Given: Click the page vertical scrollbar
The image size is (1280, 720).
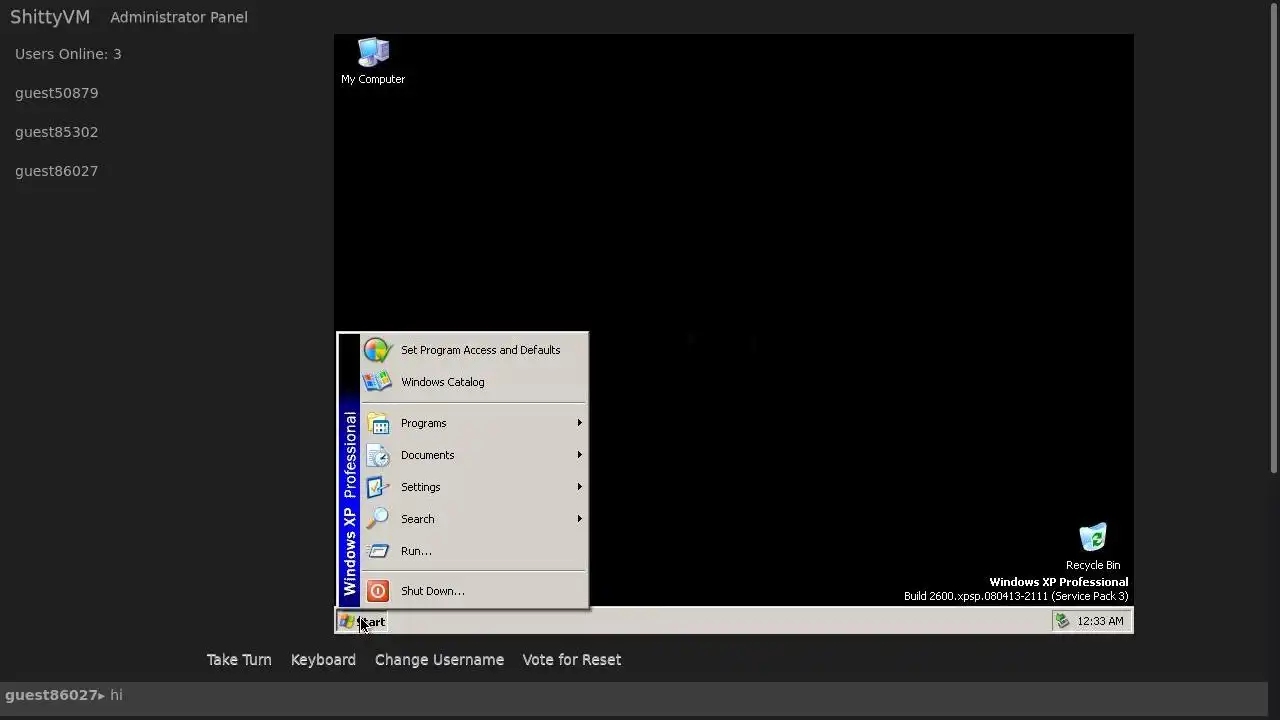Looking at the screenshot, I should [x=1274, y=238].
